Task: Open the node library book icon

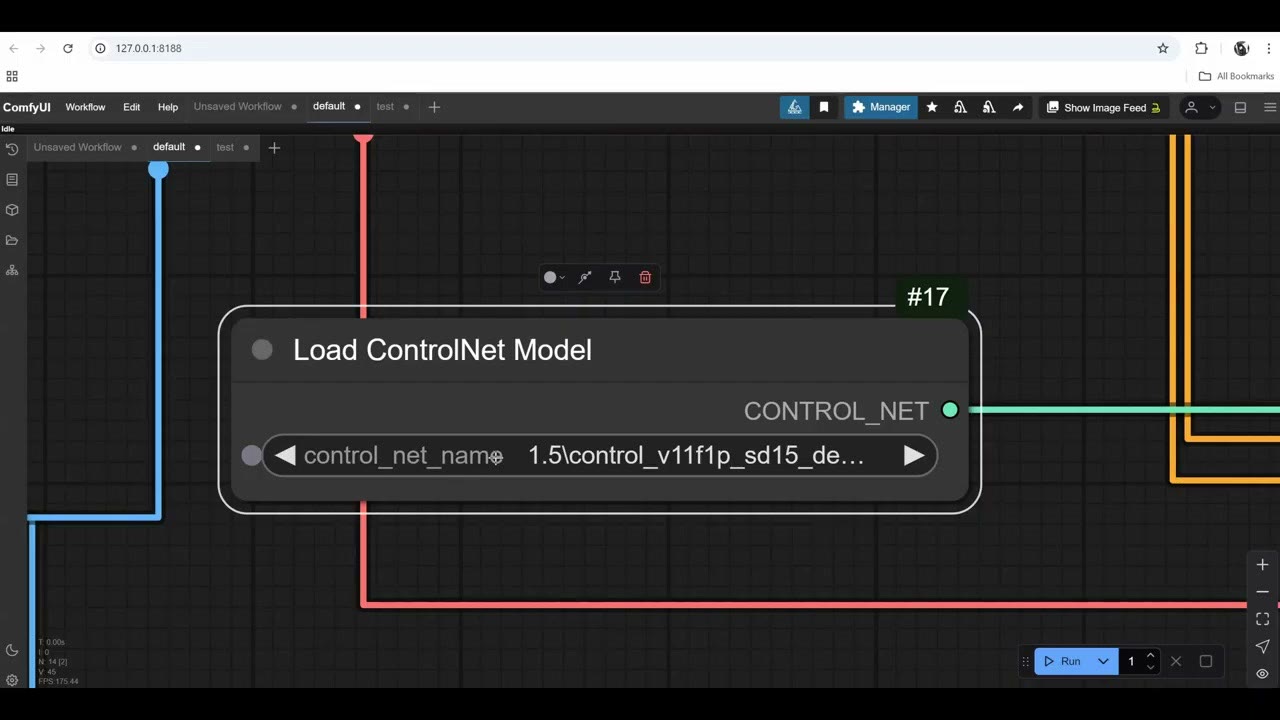Action: (12, 180)
